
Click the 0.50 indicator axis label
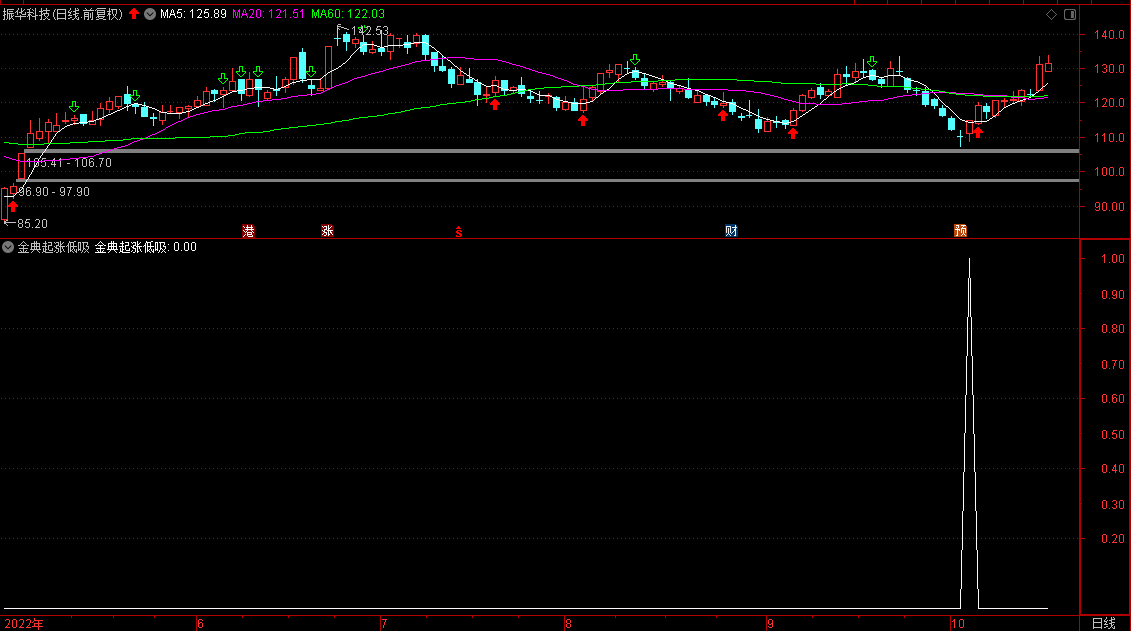pyautogui.click(x=1113, y=435)
